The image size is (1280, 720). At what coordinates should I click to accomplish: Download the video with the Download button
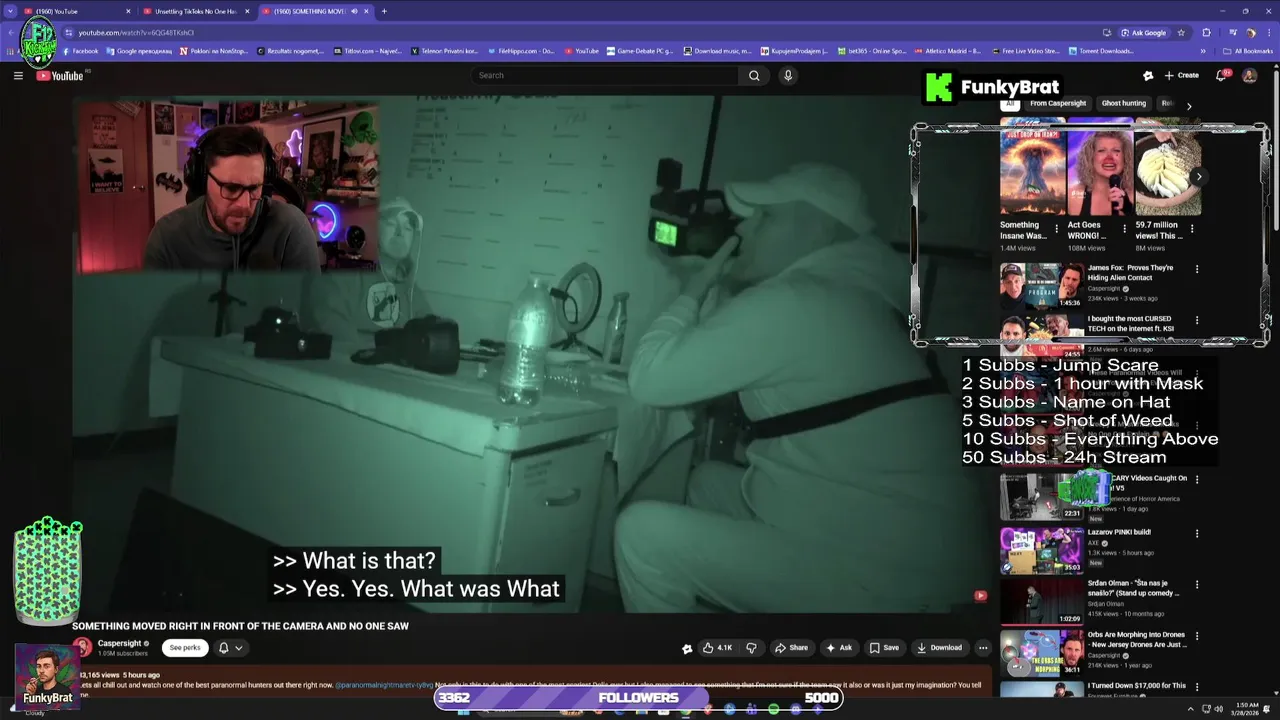tap(939, 647)
